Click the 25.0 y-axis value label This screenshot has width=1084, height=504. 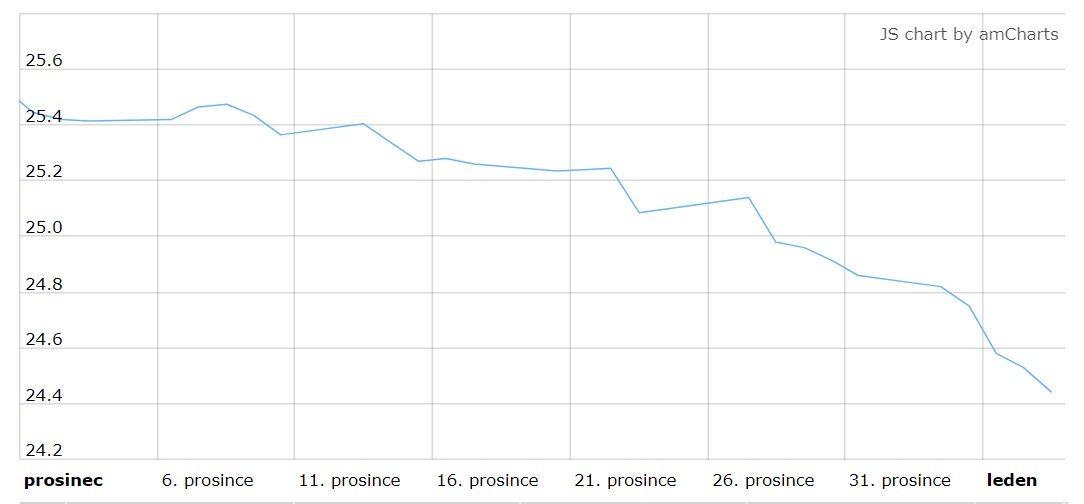(x=44, y=228)
